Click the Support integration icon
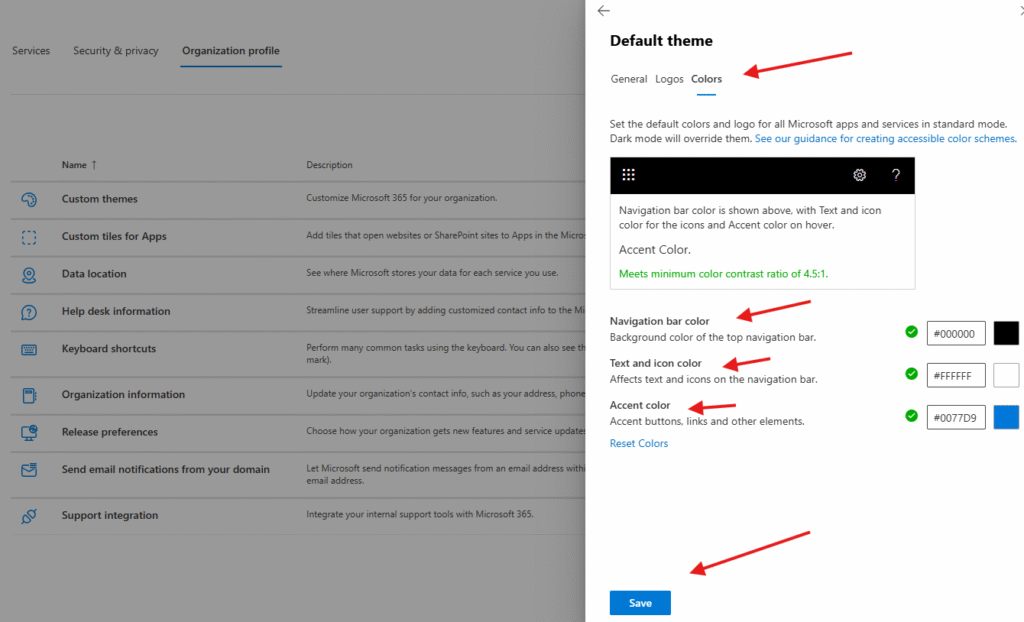 tap(29, 516)
